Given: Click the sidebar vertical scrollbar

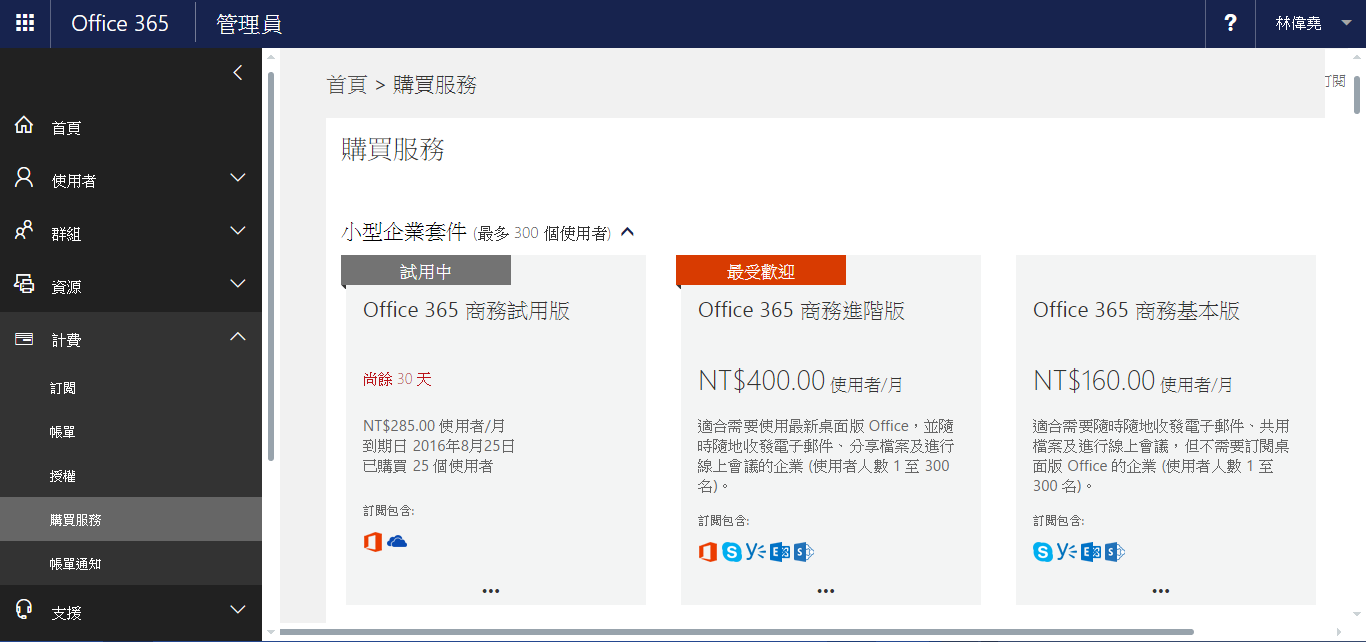Looking at the screenshot, I should coord(270,265).
